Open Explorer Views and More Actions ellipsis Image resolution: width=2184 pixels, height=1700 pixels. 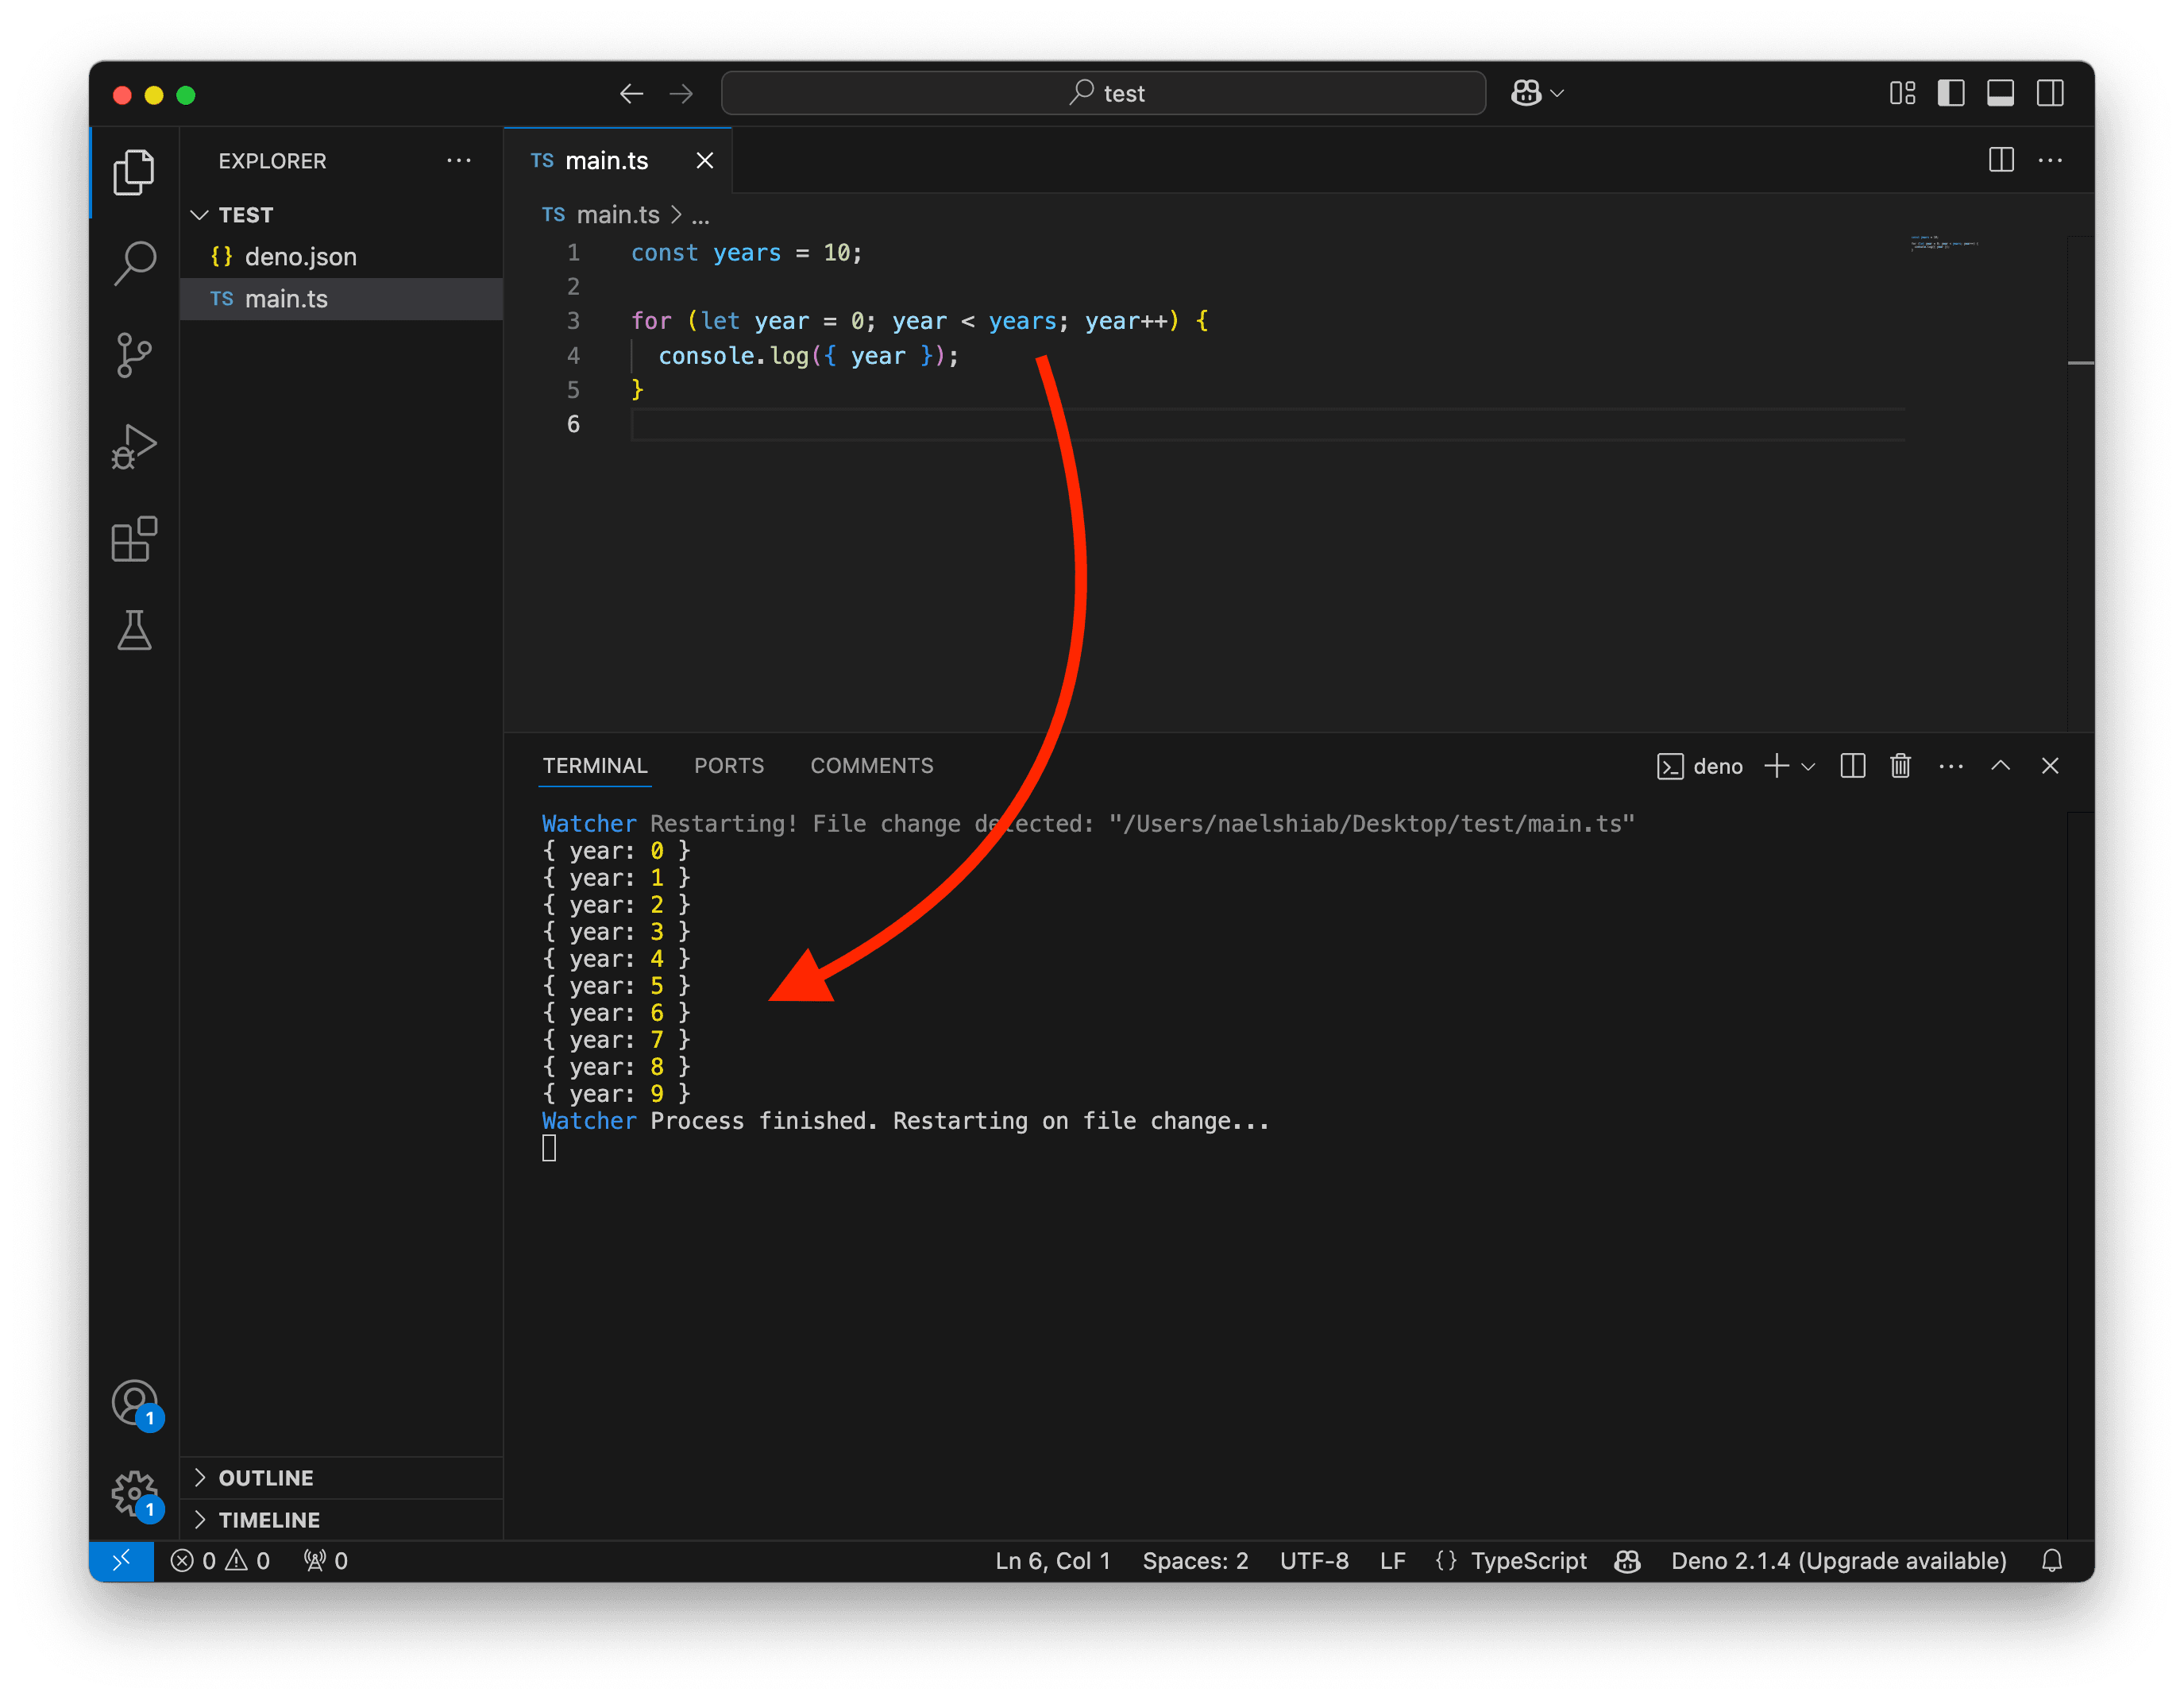(x=459, y=160)
